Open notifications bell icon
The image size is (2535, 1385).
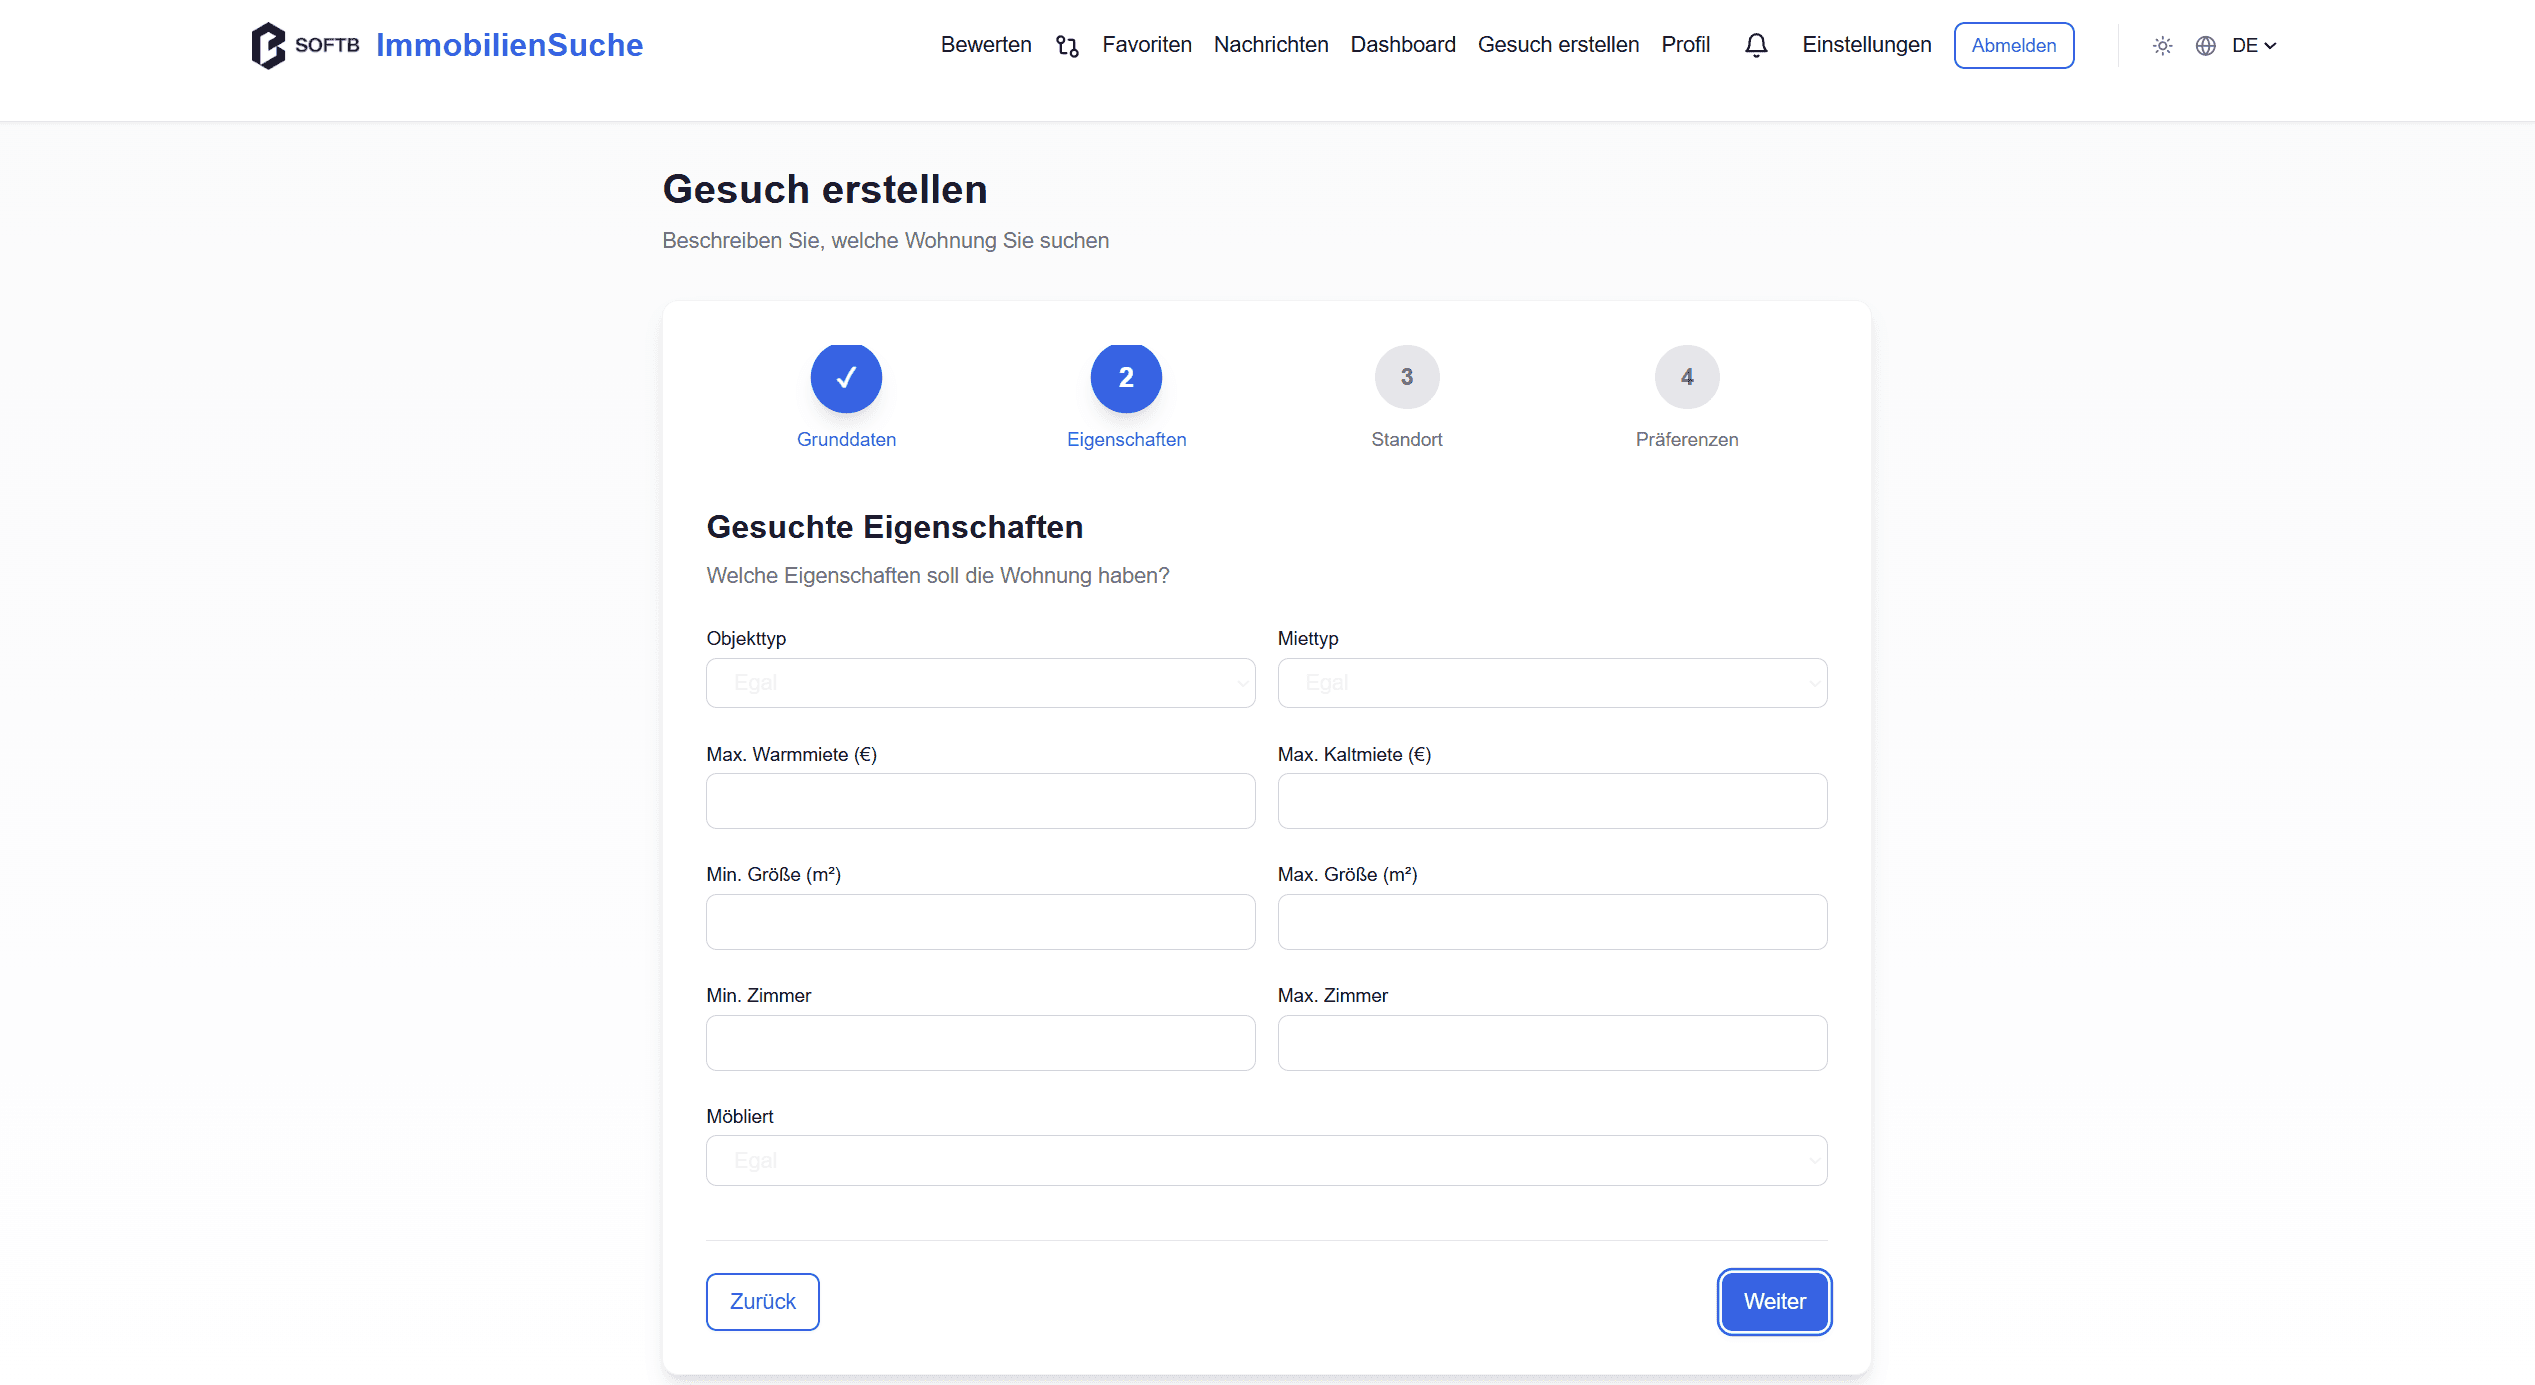(x=1756, y=45)
